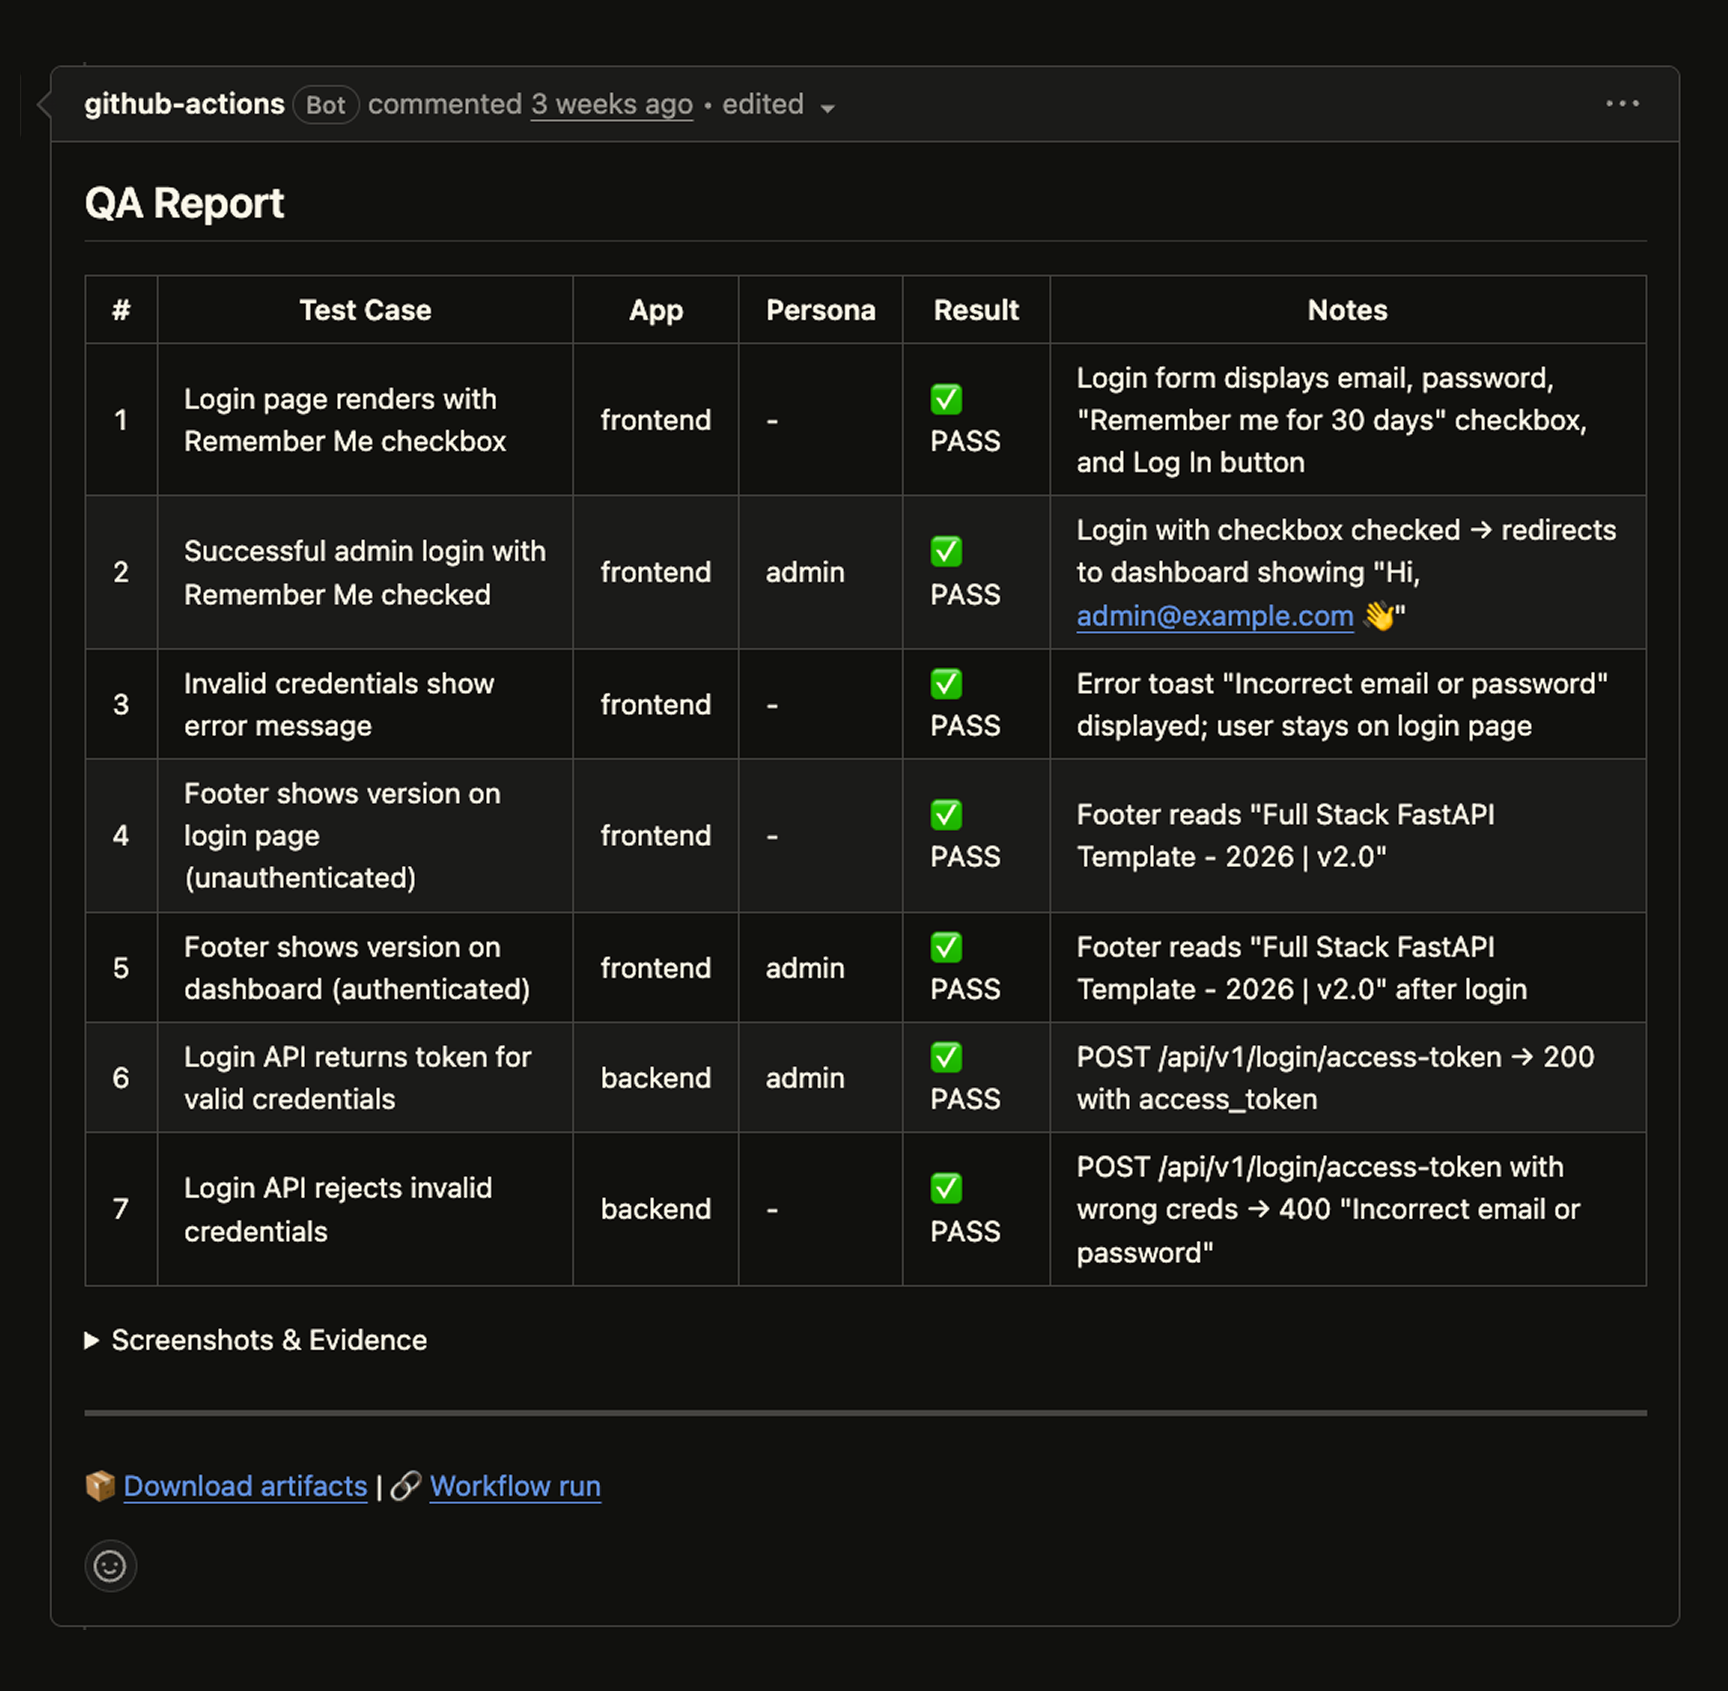Click the add reaction smiley icon

coord(110,1565)
